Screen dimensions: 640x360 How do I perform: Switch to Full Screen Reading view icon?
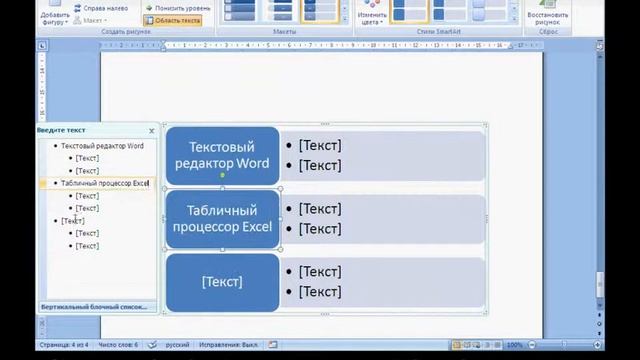tap(467, 345)
